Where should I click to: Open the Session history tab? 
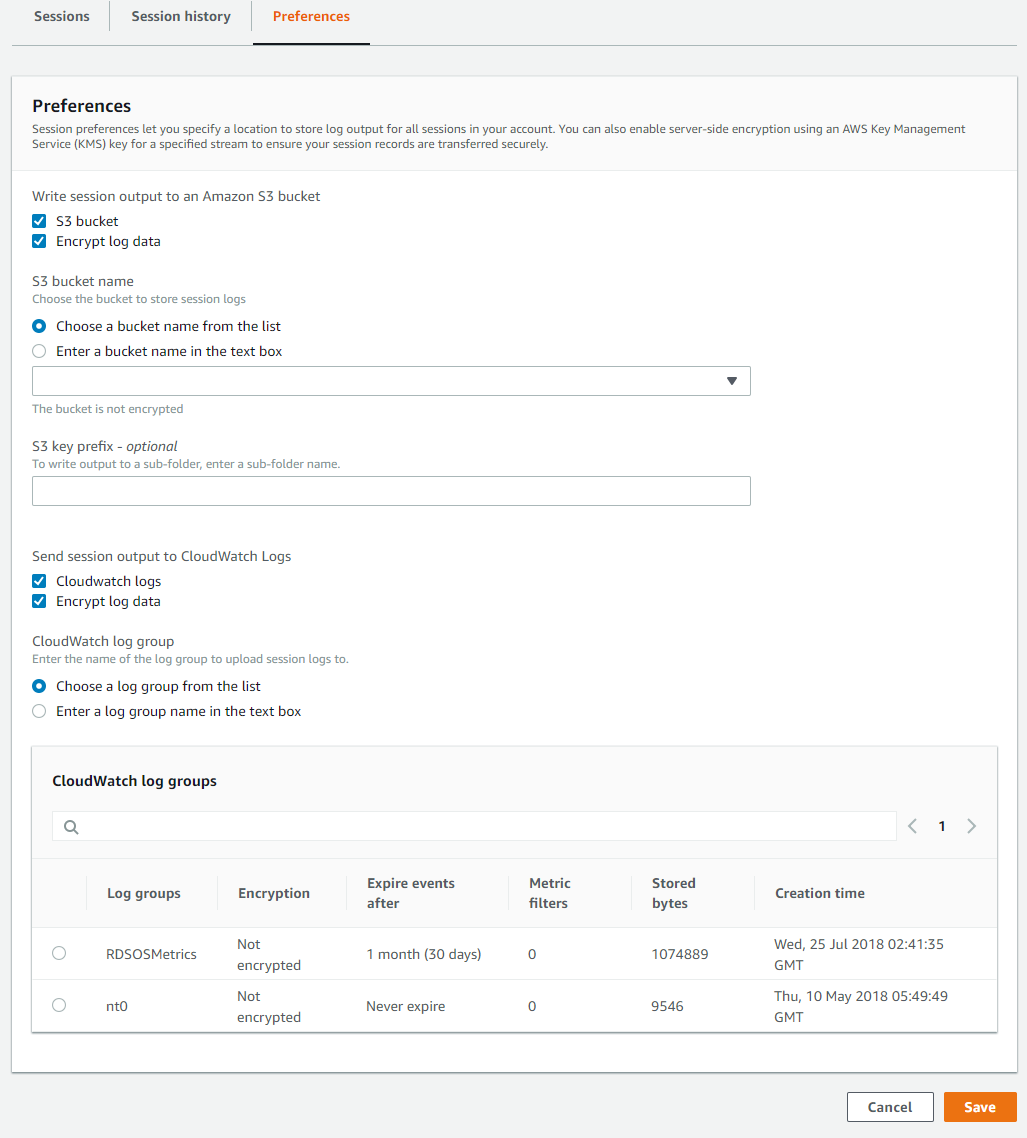coord(181,16)
